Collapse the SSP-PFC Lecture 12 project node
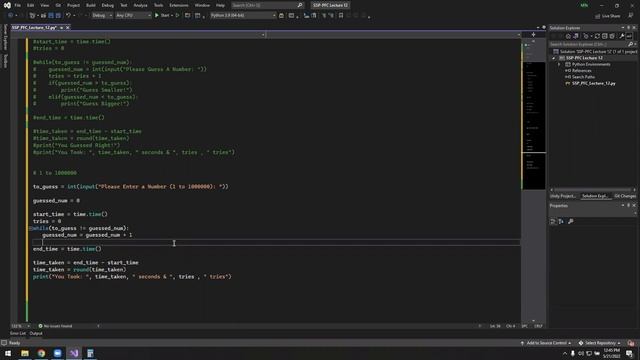Viewport: 640px width, 360px height. point(554,58)
